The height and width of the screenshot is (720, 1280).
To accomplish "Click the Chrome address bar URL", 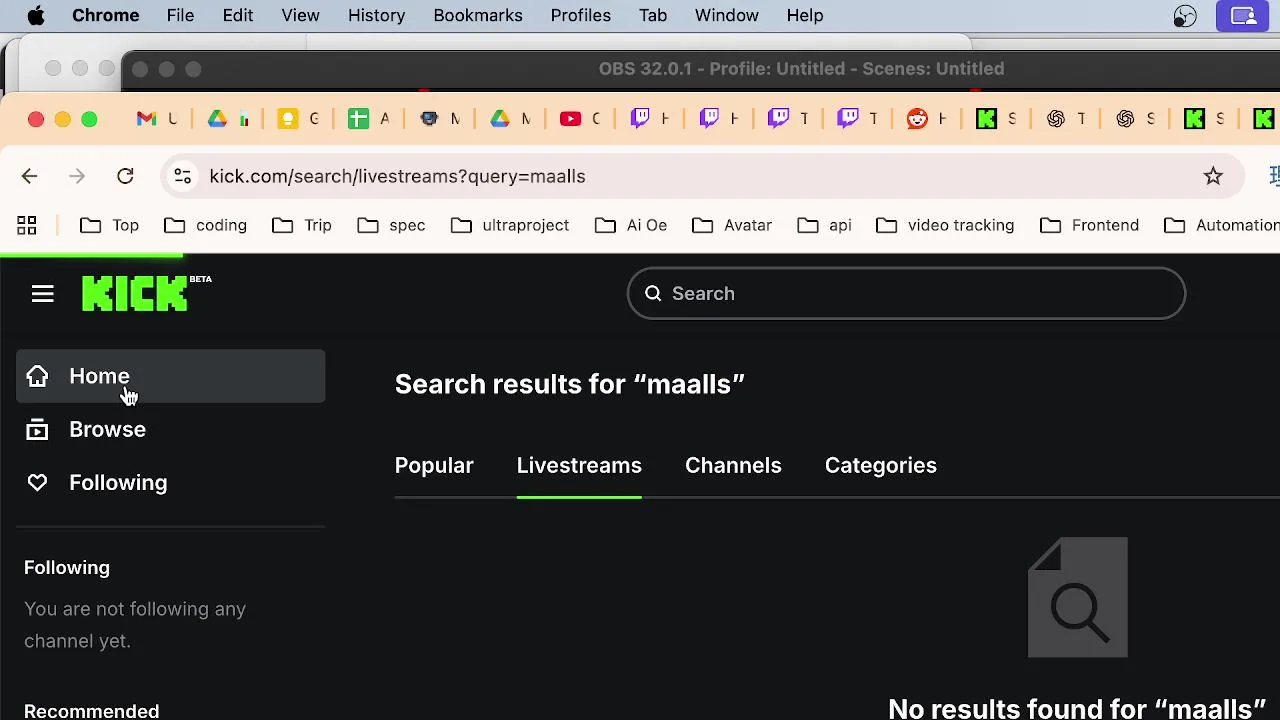I will (397, 177).
